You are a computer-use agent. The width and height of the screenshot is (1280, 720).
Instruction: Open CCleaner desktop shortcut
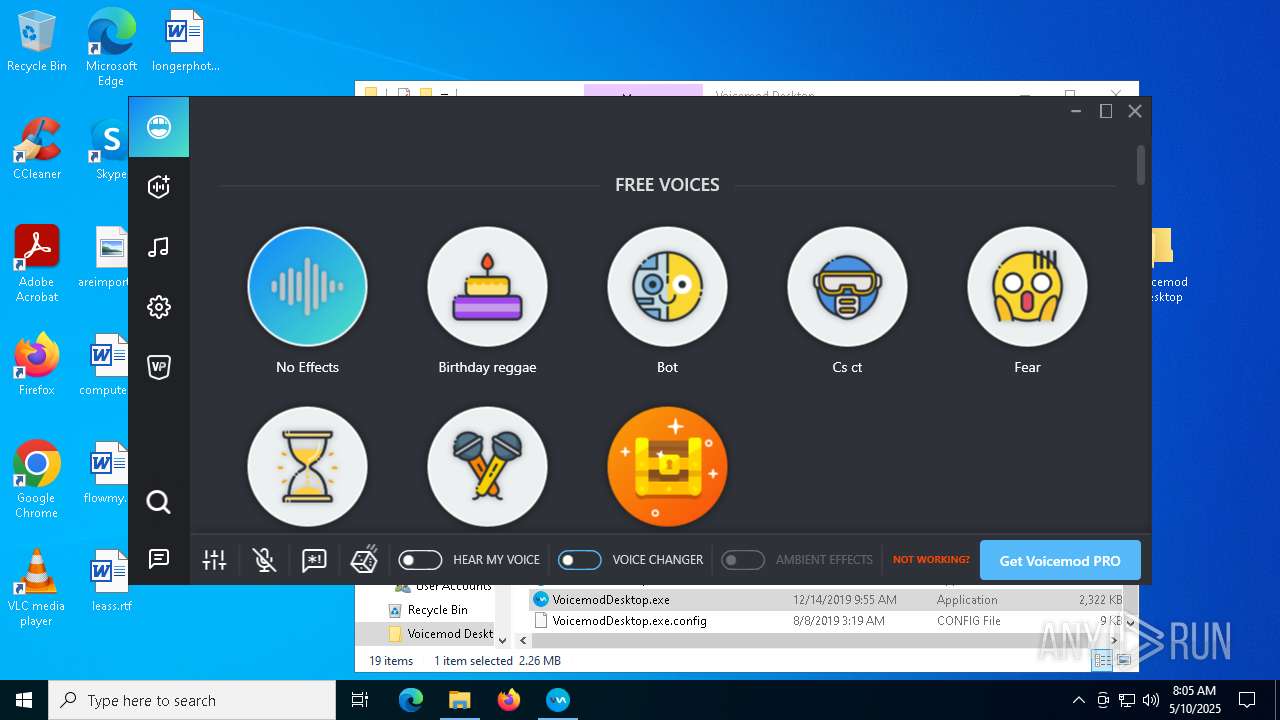37,149
